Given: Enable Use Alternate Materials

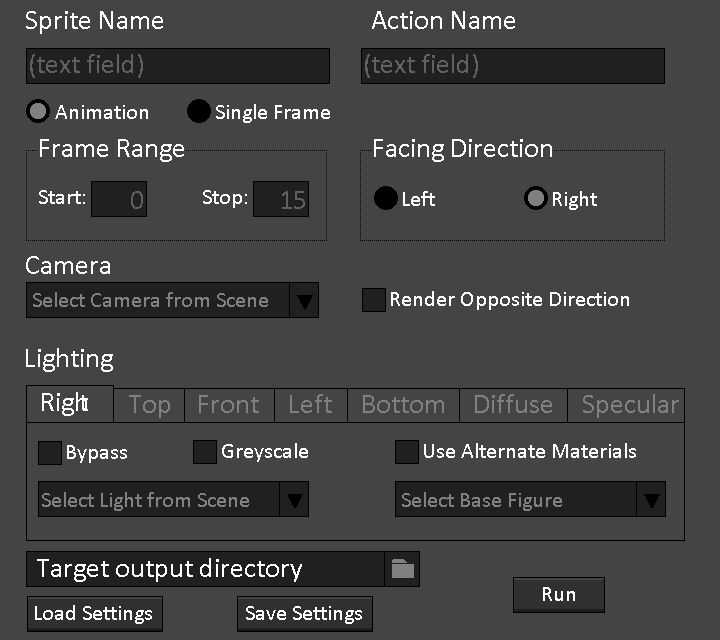Looking at the screenshot, I should 407,452.
